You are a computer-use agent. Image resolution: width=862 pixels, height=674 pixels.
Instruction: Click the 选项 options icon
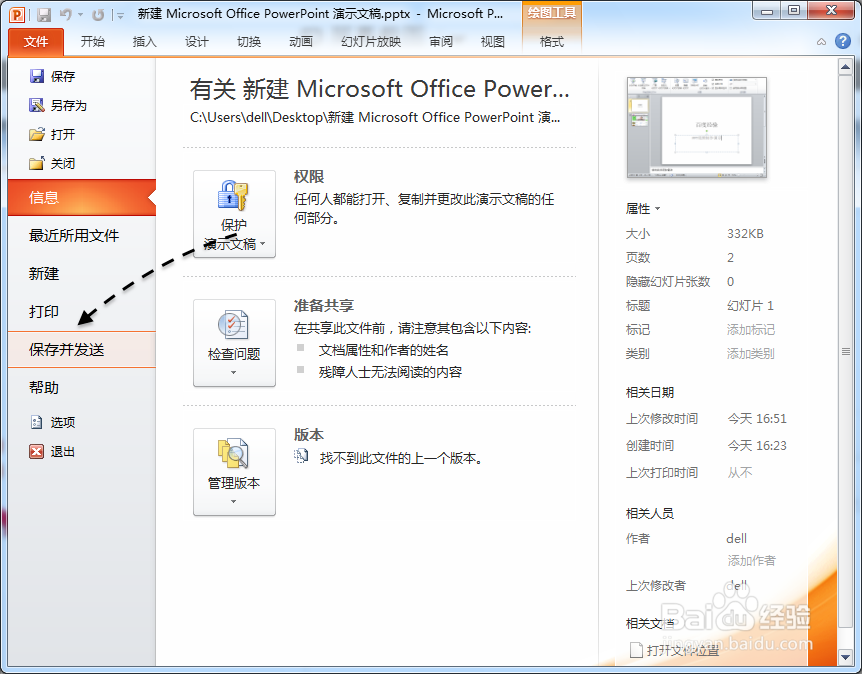pyautogui.click(x=36, y=422)
